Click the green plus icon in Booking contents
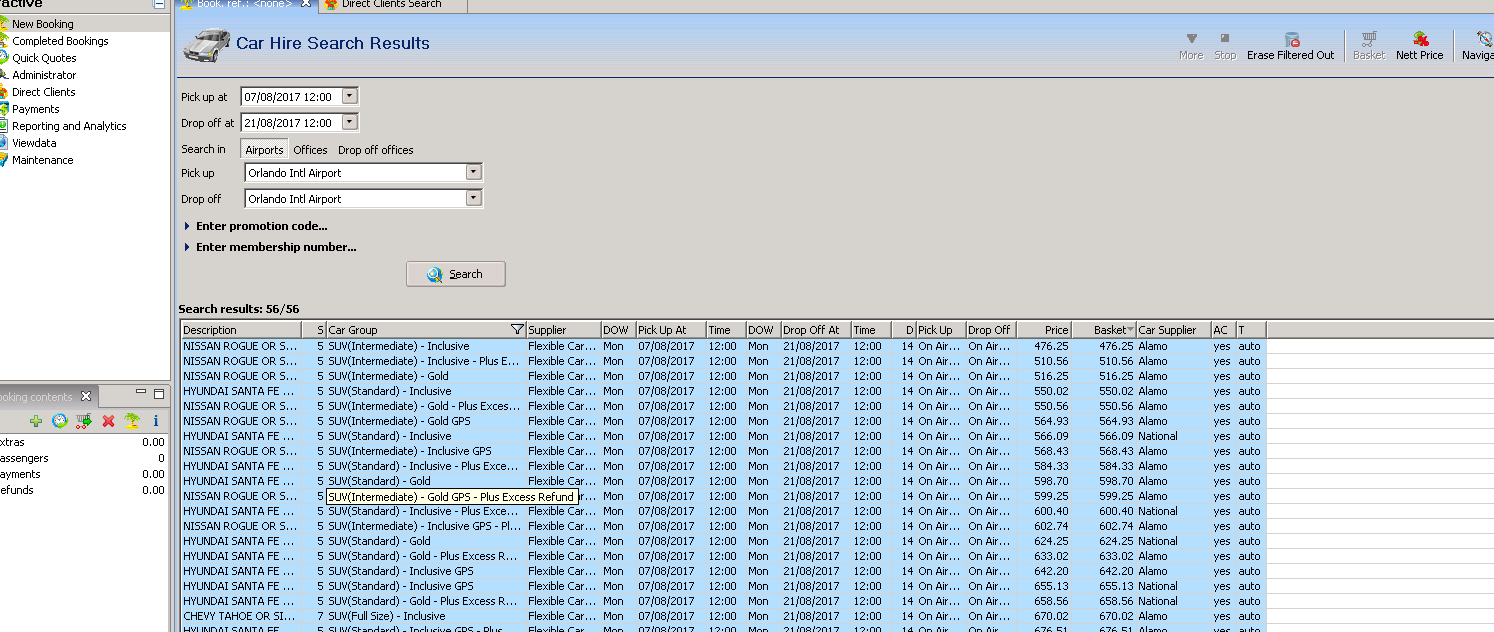The height and width of the screenshot is (632, 1494). tap(36, 421)
